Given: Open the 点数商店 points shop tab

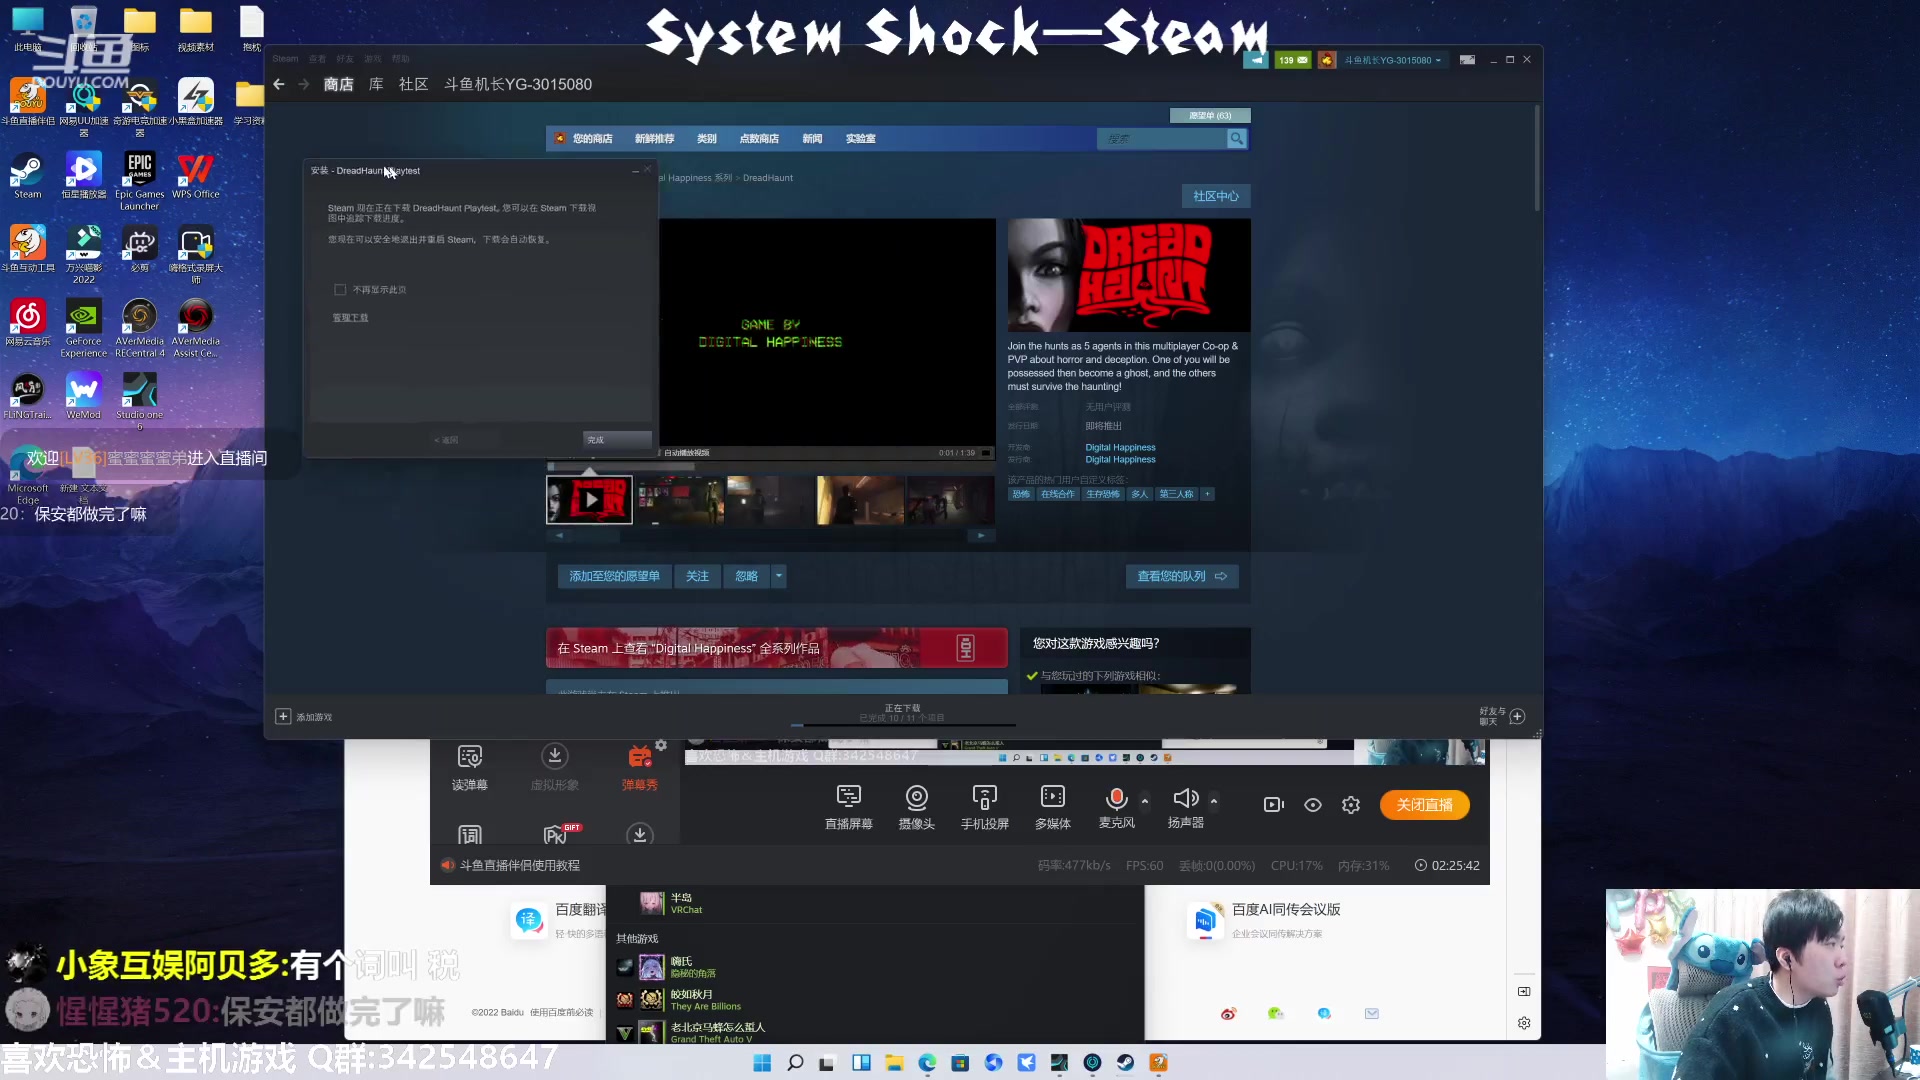Looking at the screenshot, I should point(759,139).
